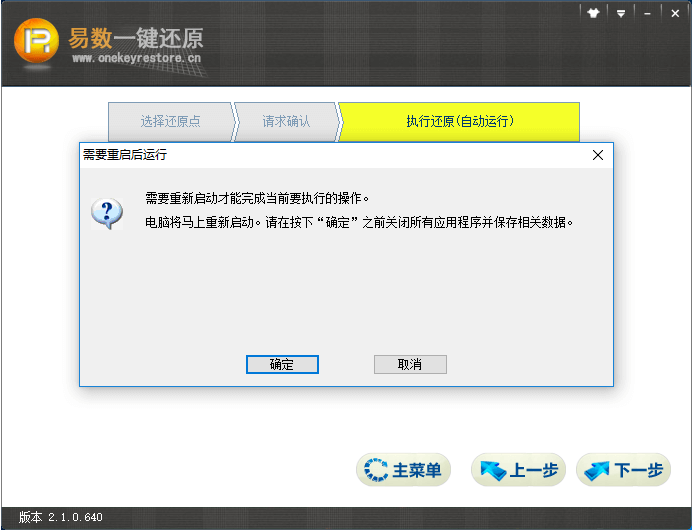The image size is (692, 530).
Task: Select the 选择还原点 step tab
Action: click(x=170, y=121)
